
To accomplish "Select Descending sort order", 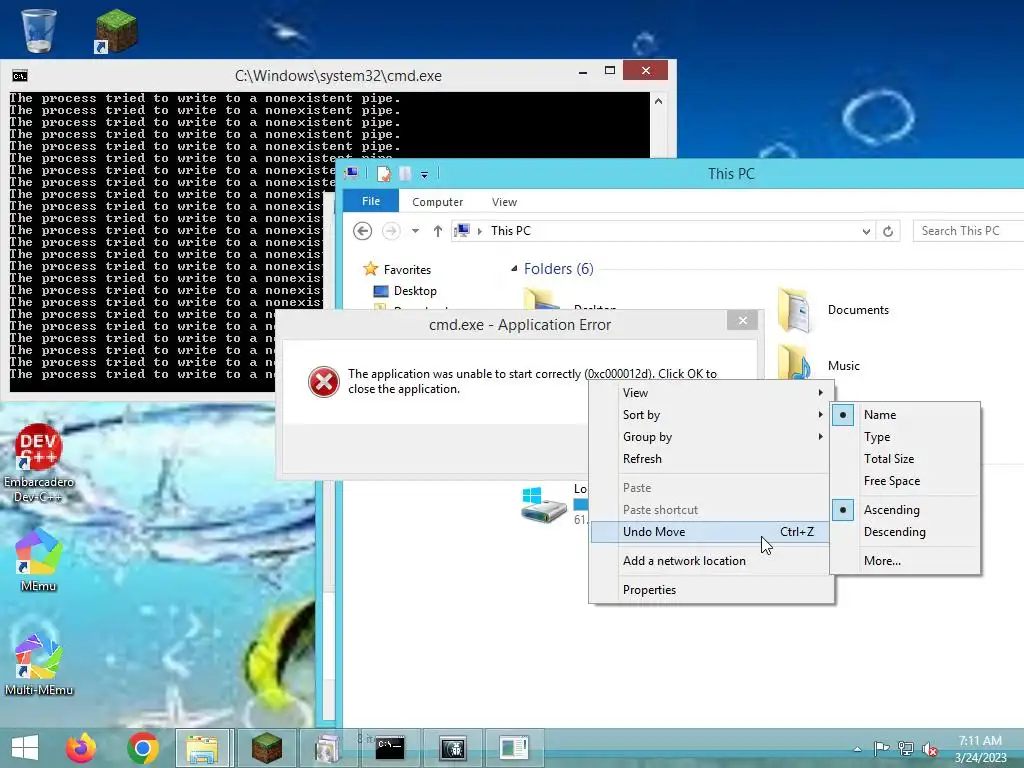I will pyautogui.click(x=905, y=532).
